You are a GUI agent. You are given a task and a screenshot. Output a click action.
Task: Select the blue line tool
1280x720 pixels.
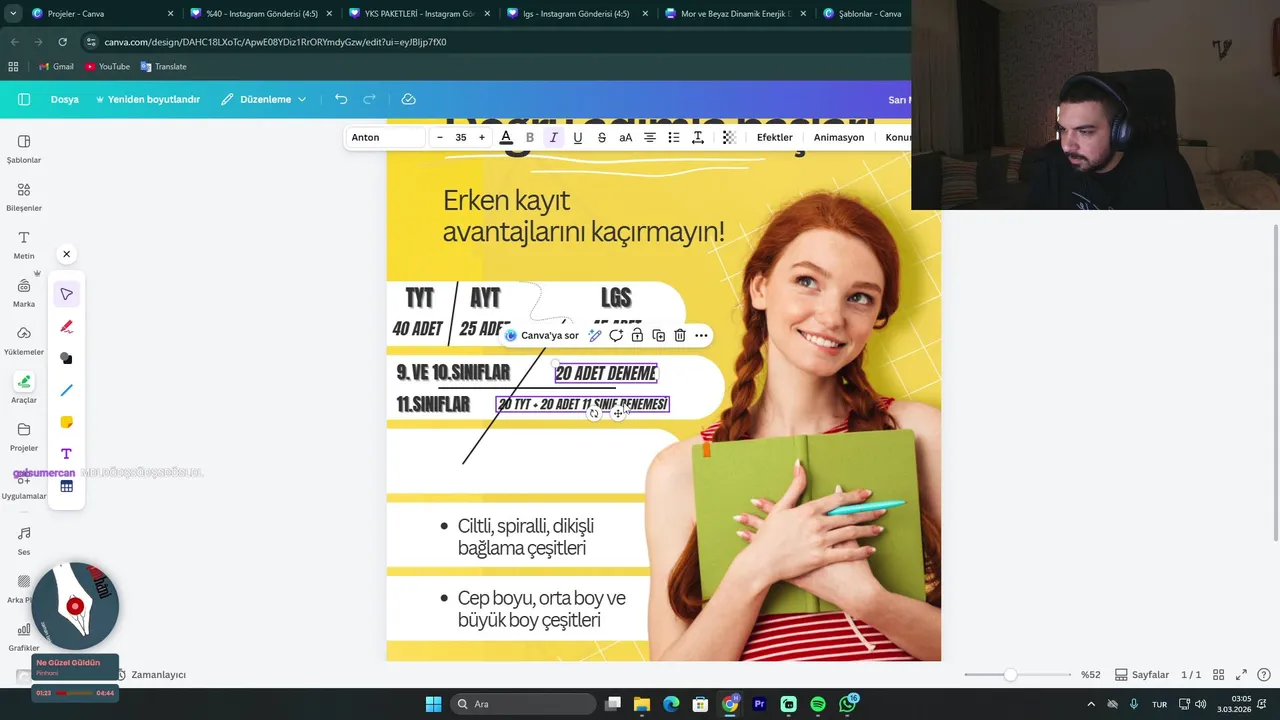coord(66,390)
